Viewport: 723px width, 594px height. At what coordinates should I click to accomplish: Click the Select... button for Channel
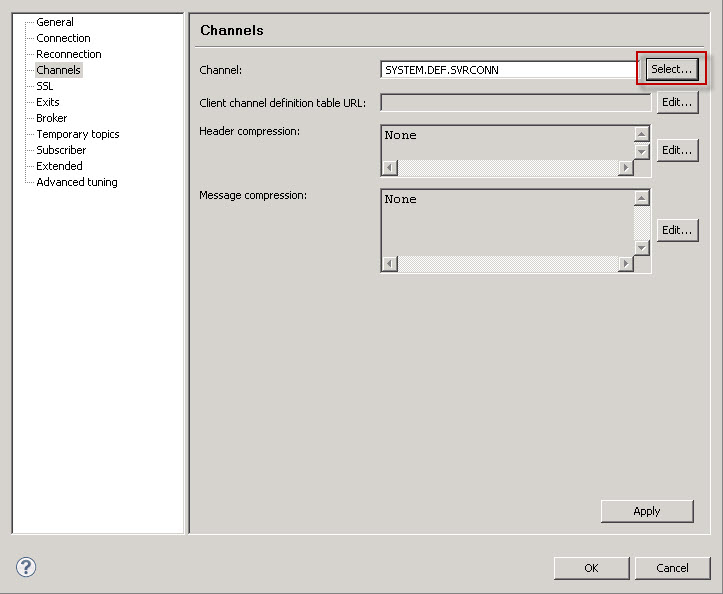[671, 69]
